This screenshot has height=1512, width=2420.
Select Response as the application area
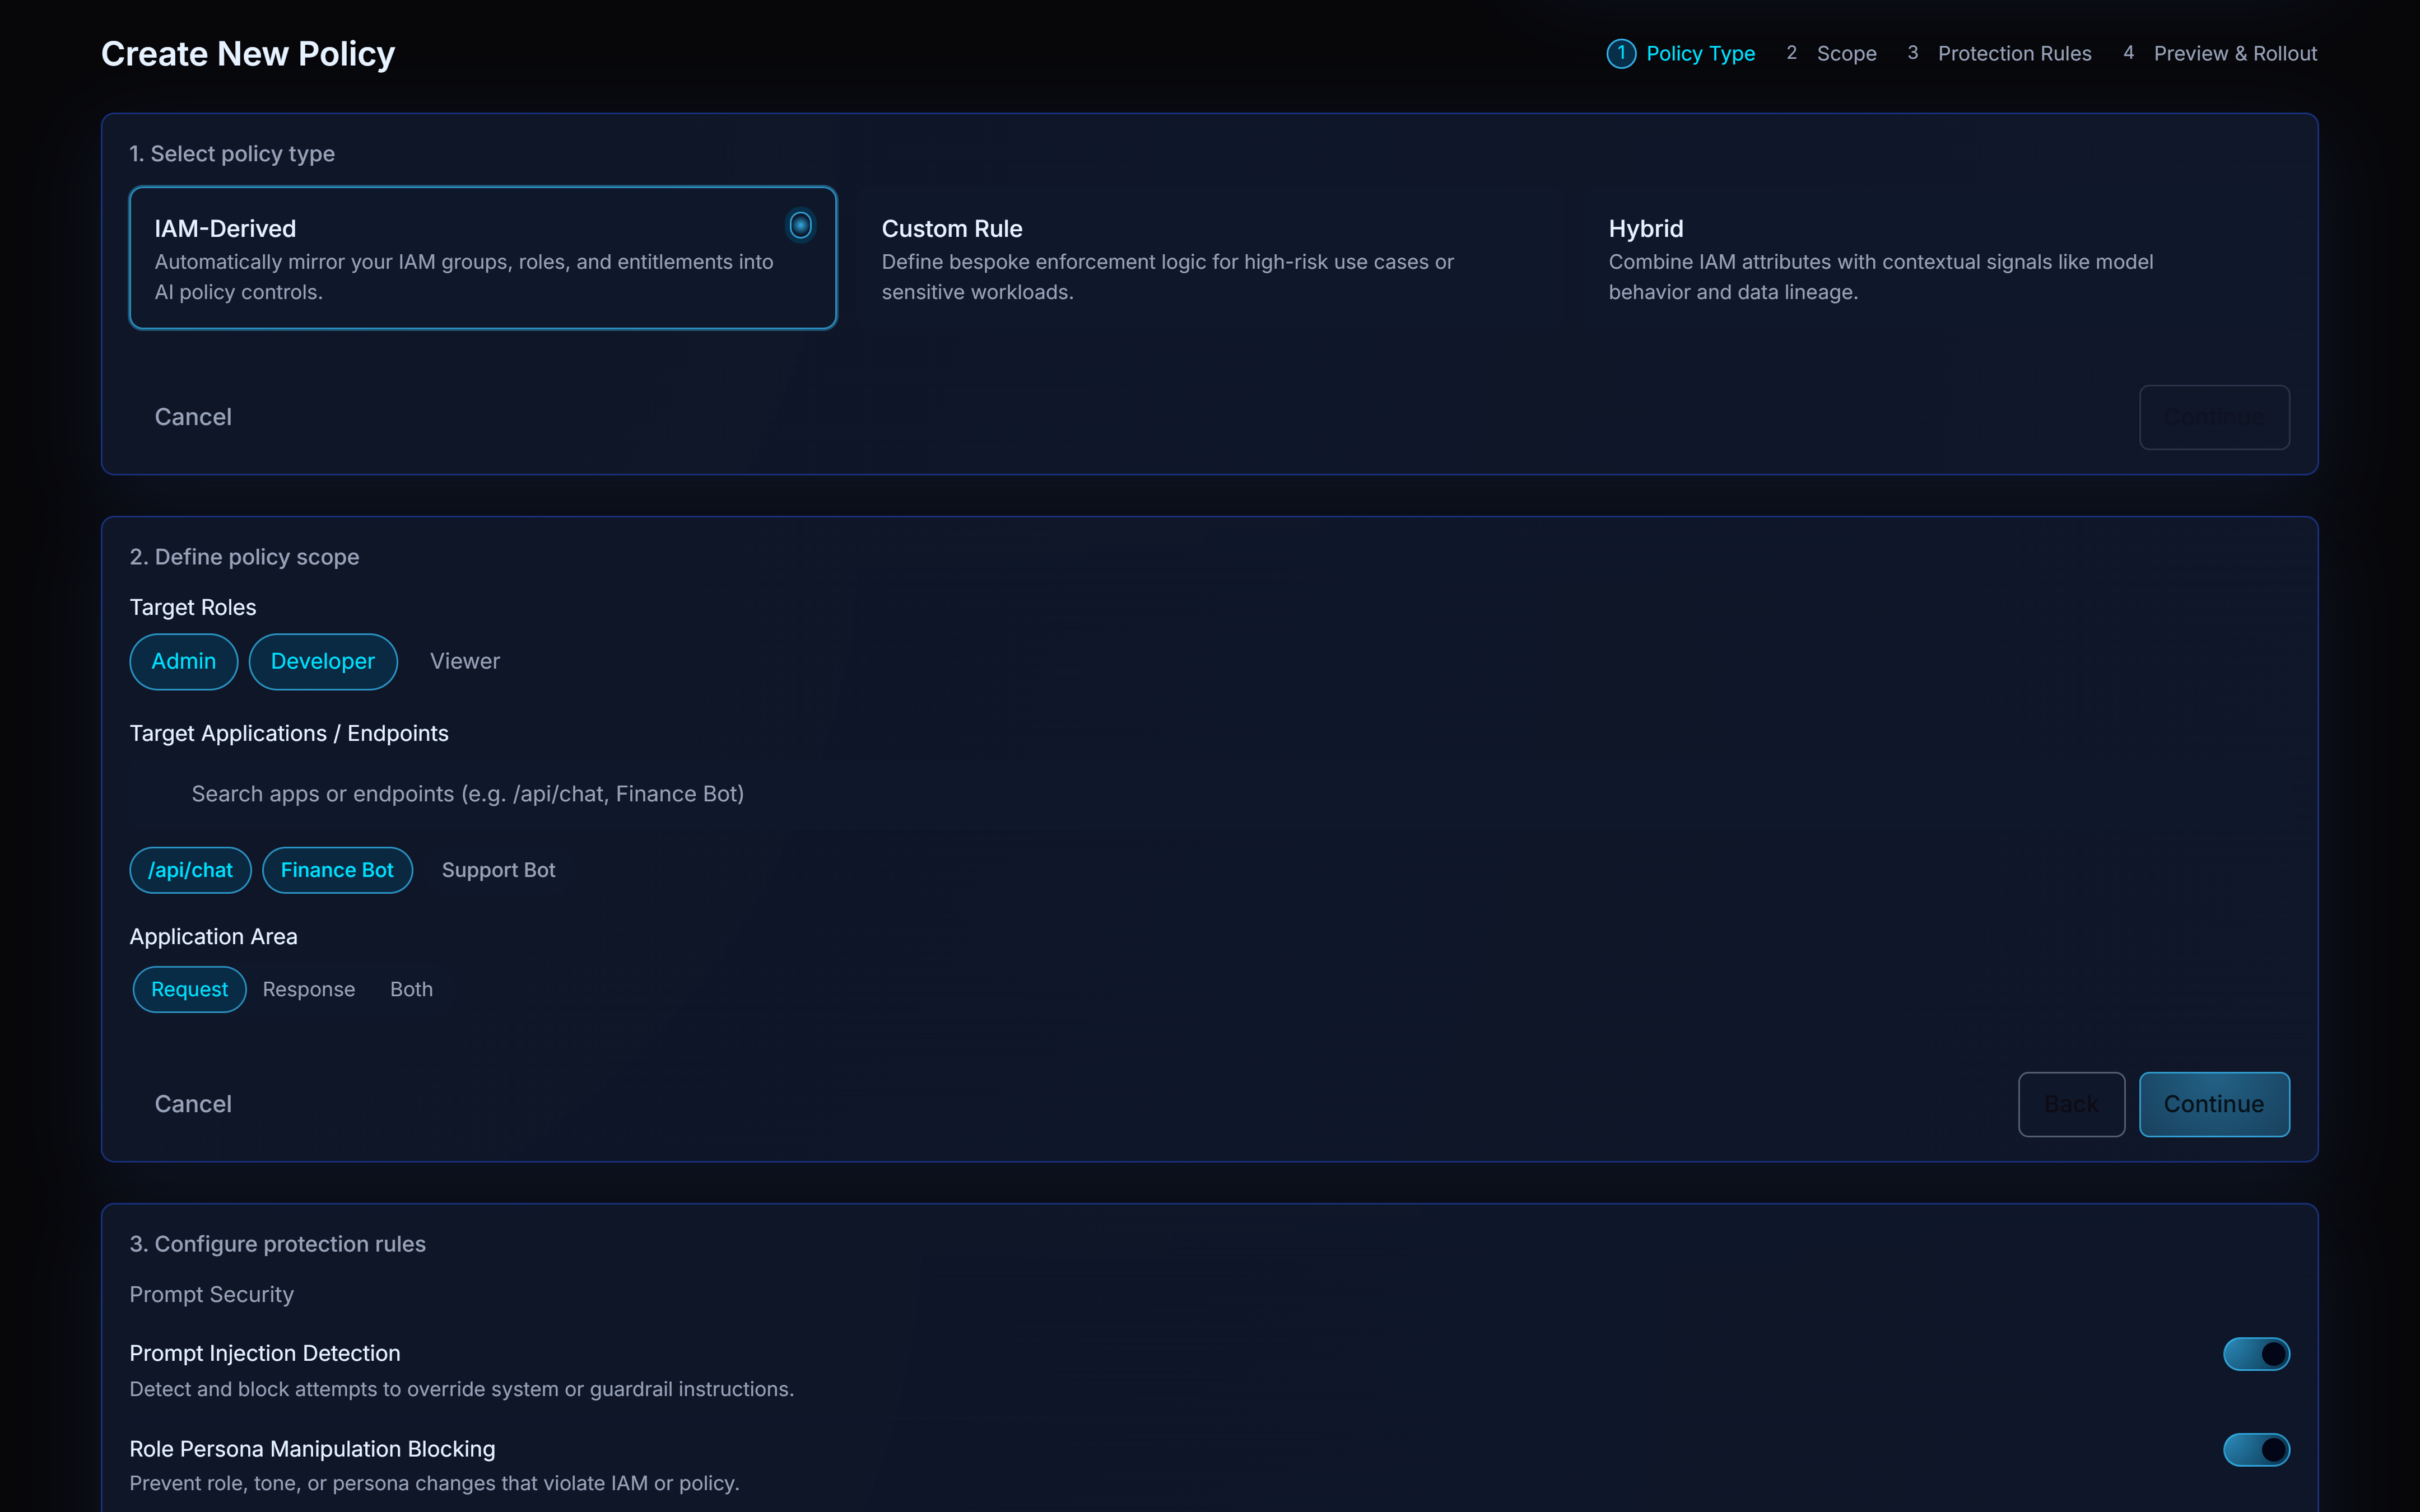tap(308, 989)
